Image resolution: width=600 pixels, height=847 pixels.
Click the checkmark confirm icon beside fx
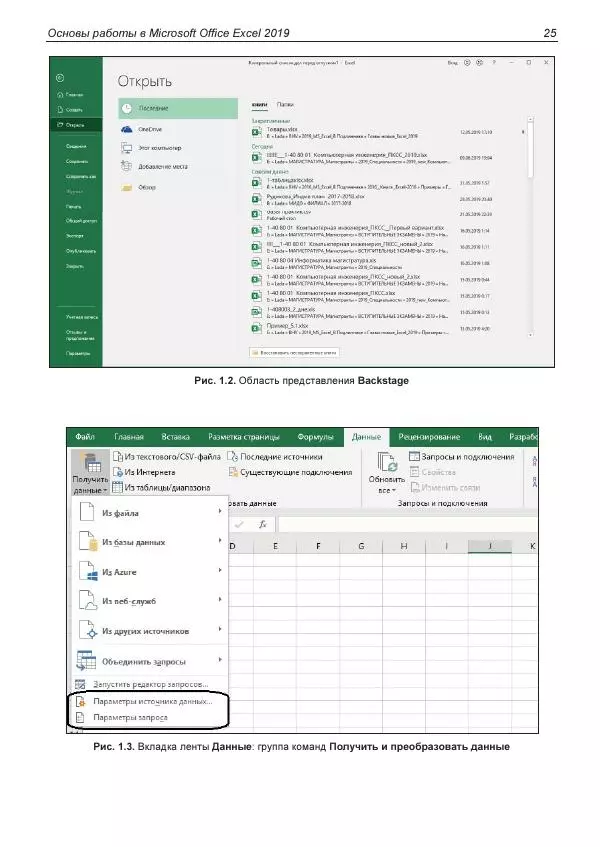click(x=239, y=525)
